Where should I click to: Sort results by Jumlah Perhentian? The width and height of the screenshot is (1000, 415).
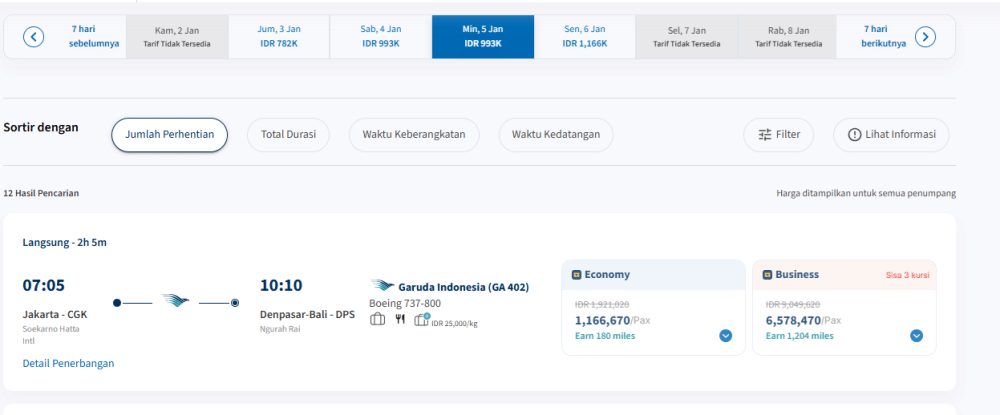pos(169,135)
